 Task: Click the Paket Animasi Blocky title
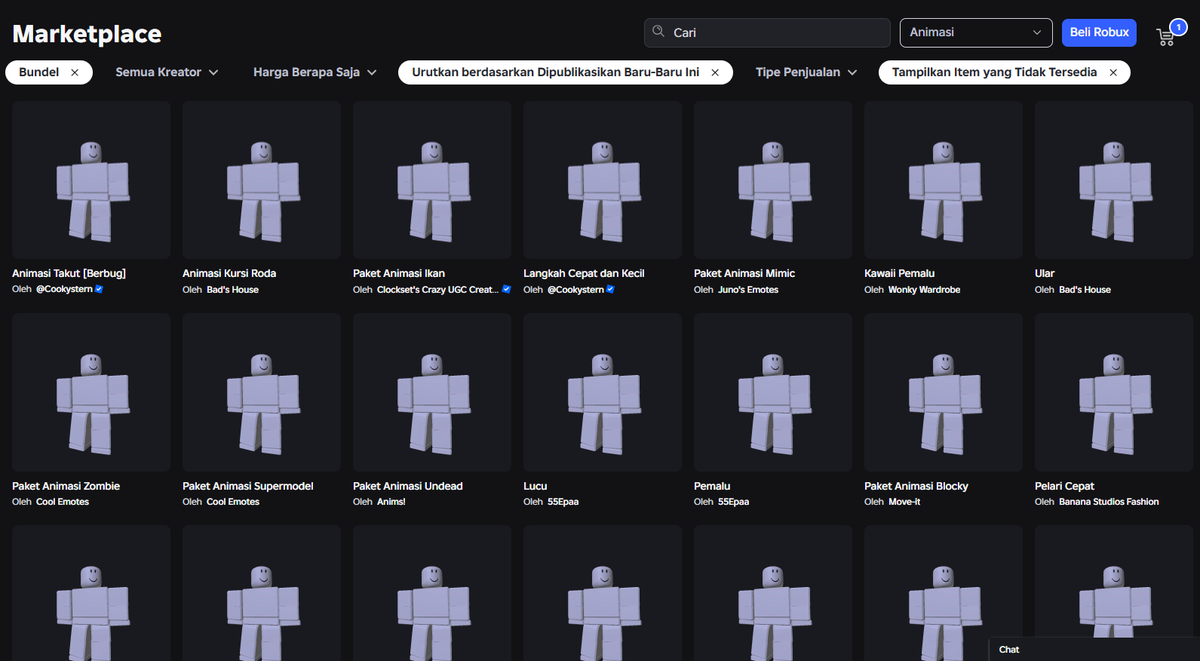point(916,486)
